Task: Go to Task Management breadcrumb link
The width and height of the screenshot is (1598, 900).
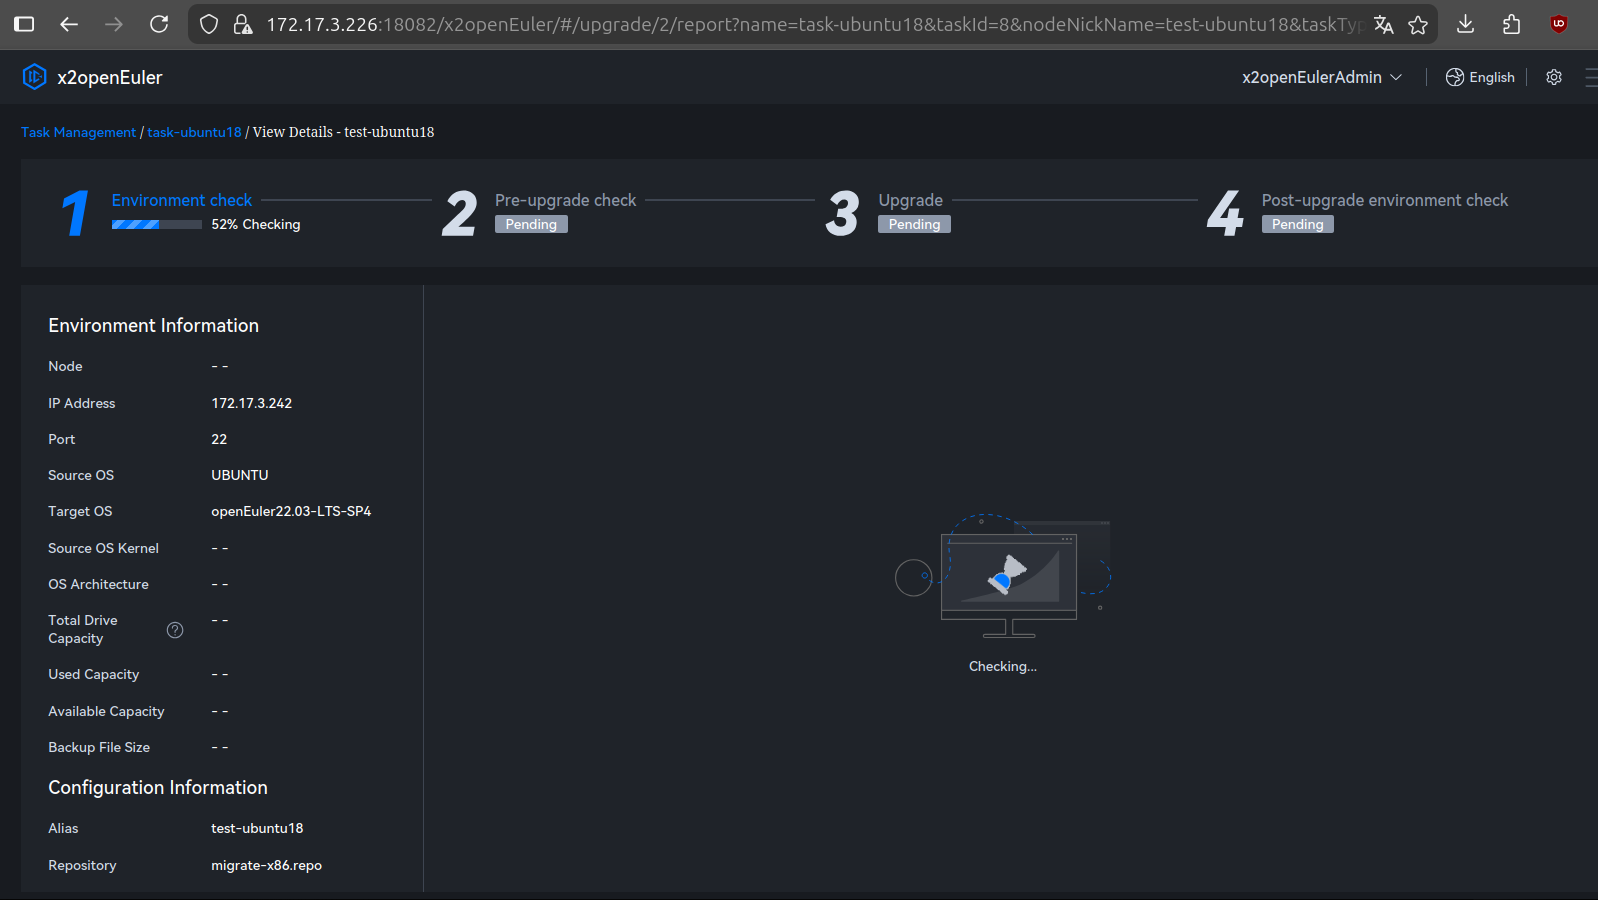Action: (78, 132)
